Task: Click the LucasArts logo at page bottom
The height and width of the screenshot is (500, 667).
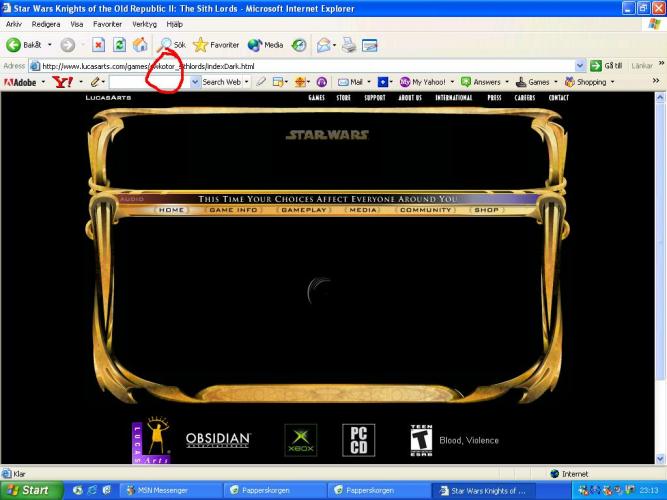Action: (x=151, y=440)
